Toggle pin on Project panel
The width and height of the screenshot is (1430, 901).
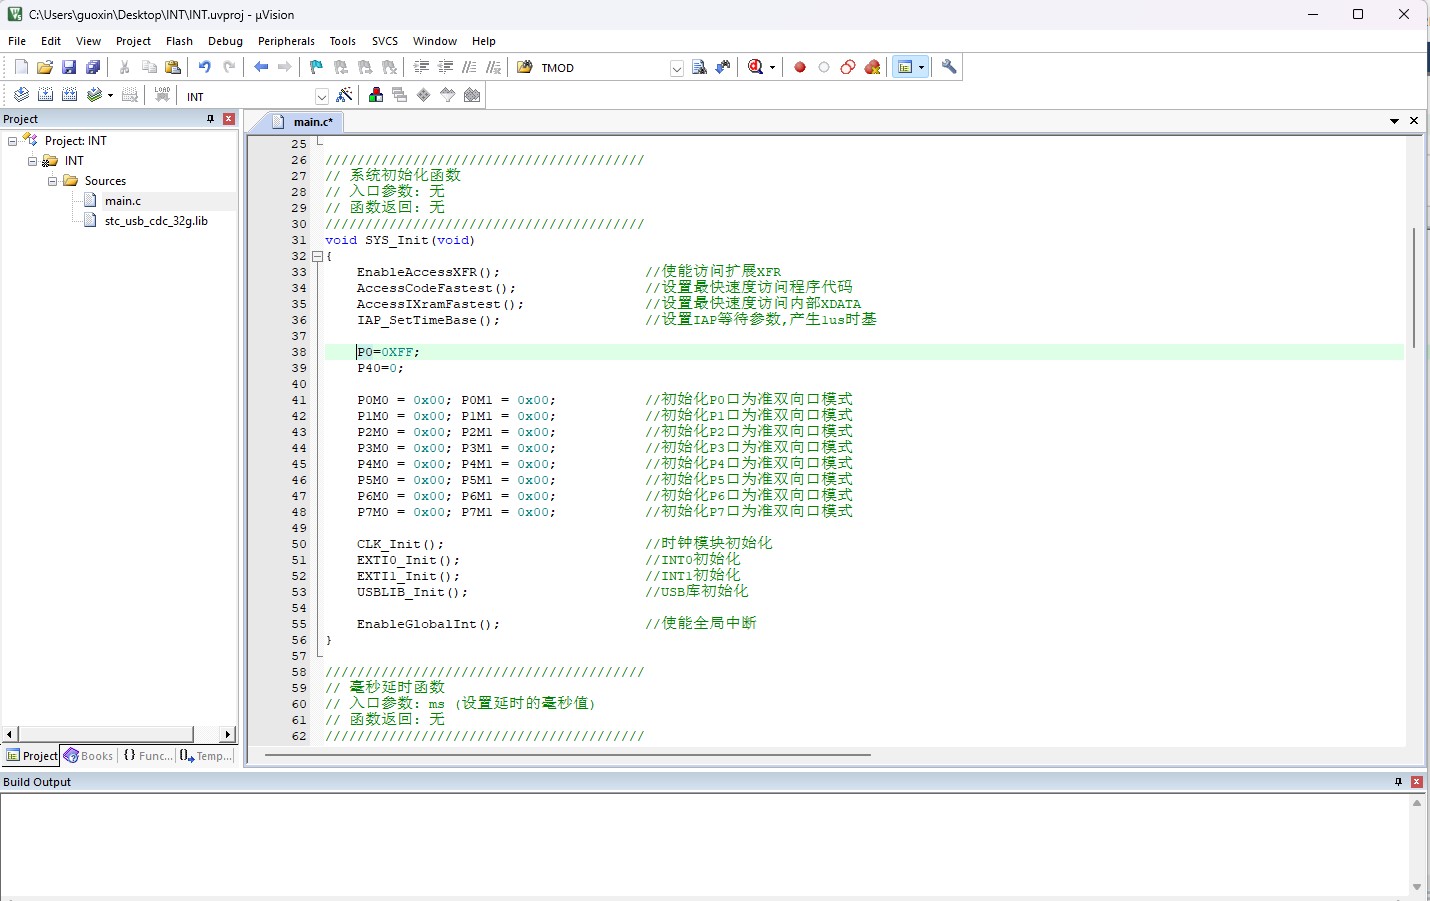[210, 119]
